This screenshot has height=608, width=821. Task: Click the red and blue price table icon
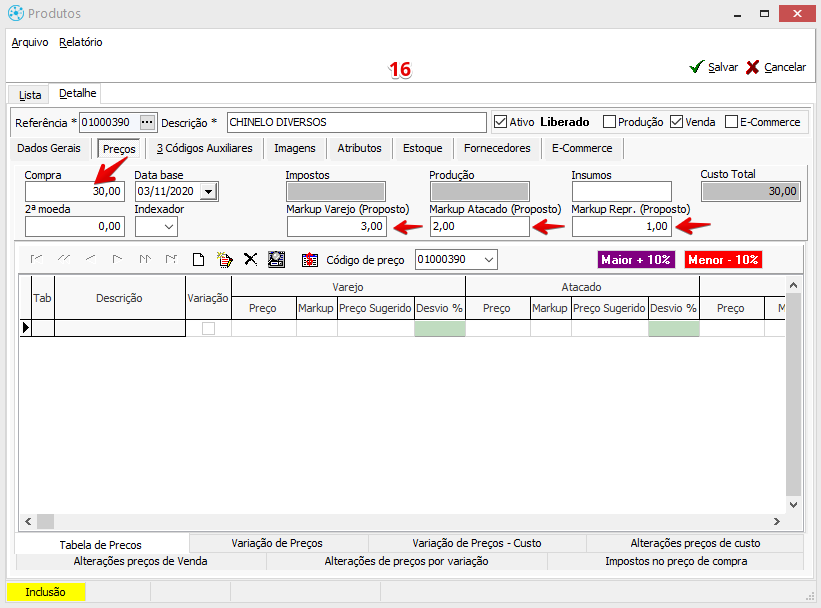(309, 260)
